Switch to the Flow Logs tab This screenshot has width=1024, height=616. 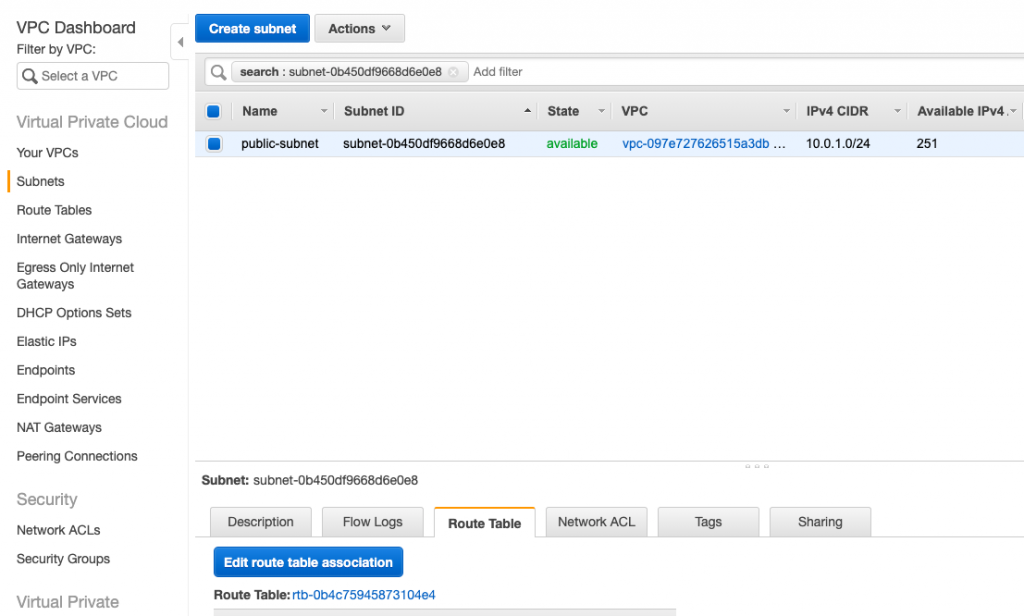(372, 522)
